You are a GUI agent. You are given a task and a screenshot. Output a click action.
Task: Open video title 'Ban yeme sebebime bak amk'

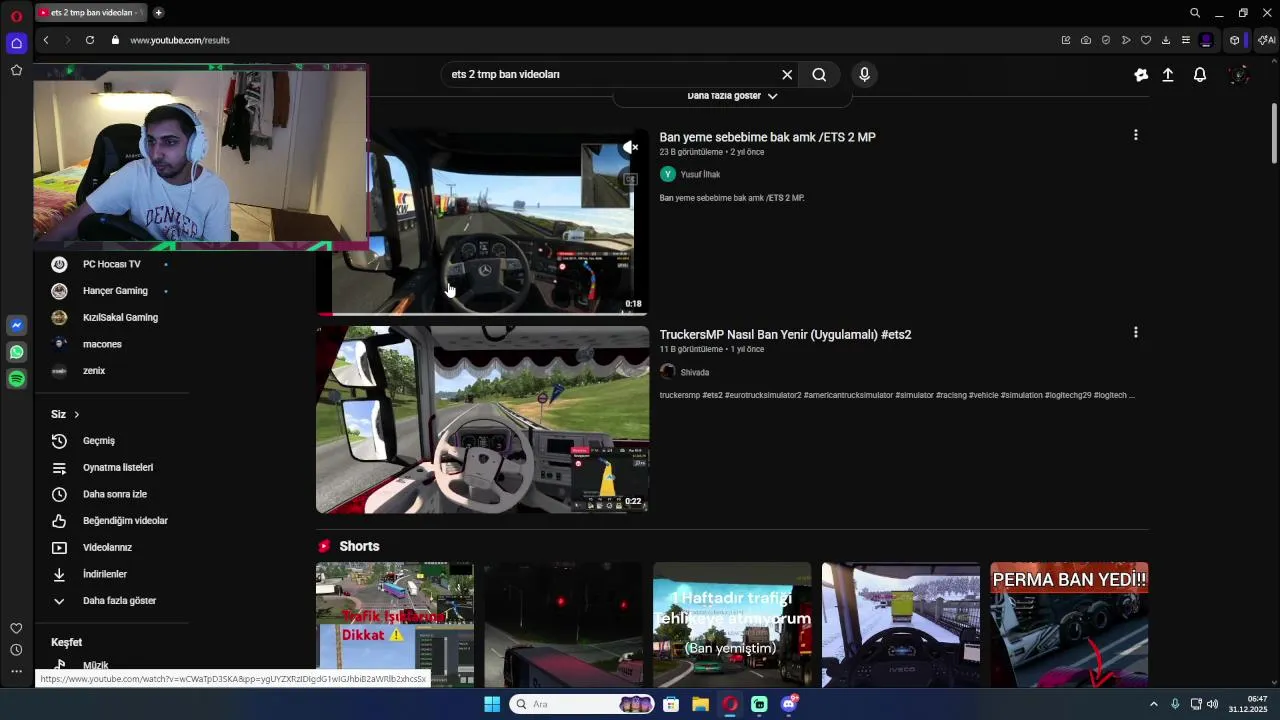click(767, 137)
